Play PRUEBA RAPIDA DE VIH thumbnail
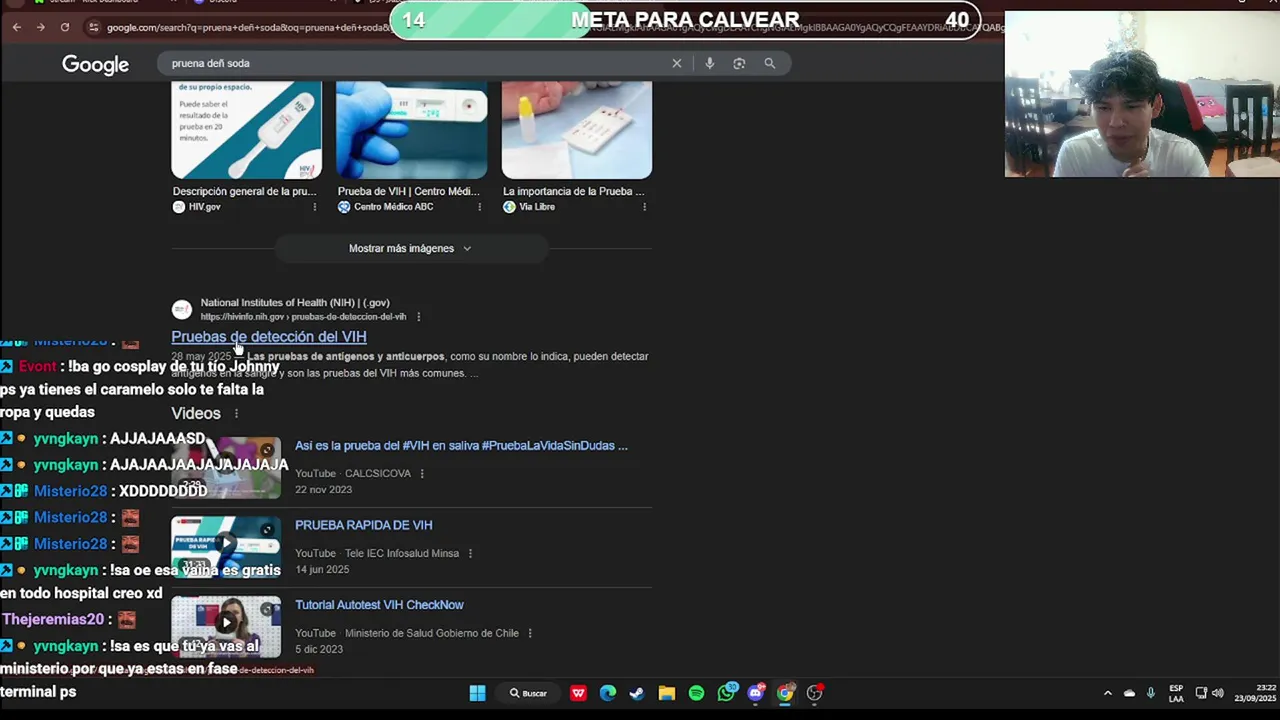Viewport: 1280px width, 720px height. pos(226,546)
